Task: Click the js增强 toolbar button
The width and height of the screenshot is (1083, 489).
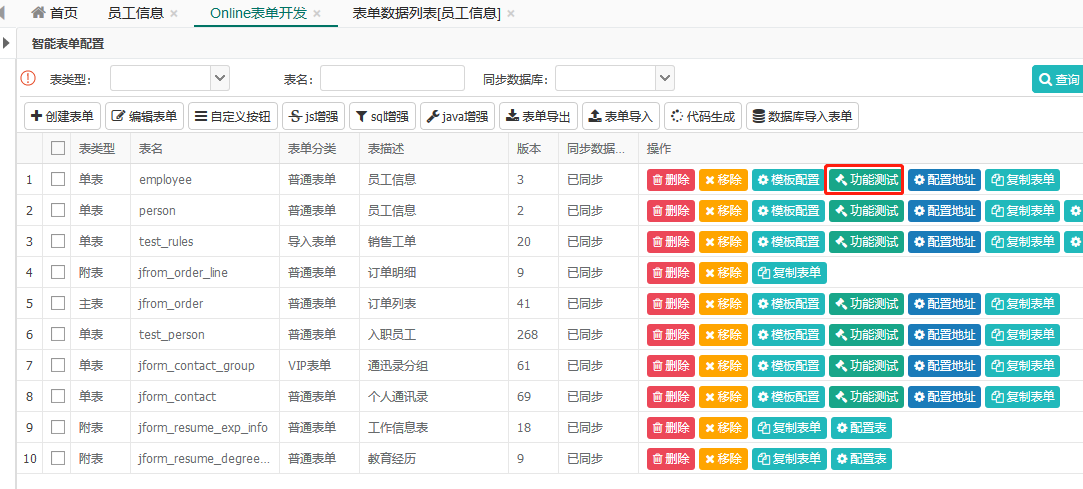Action: [313, 117]
